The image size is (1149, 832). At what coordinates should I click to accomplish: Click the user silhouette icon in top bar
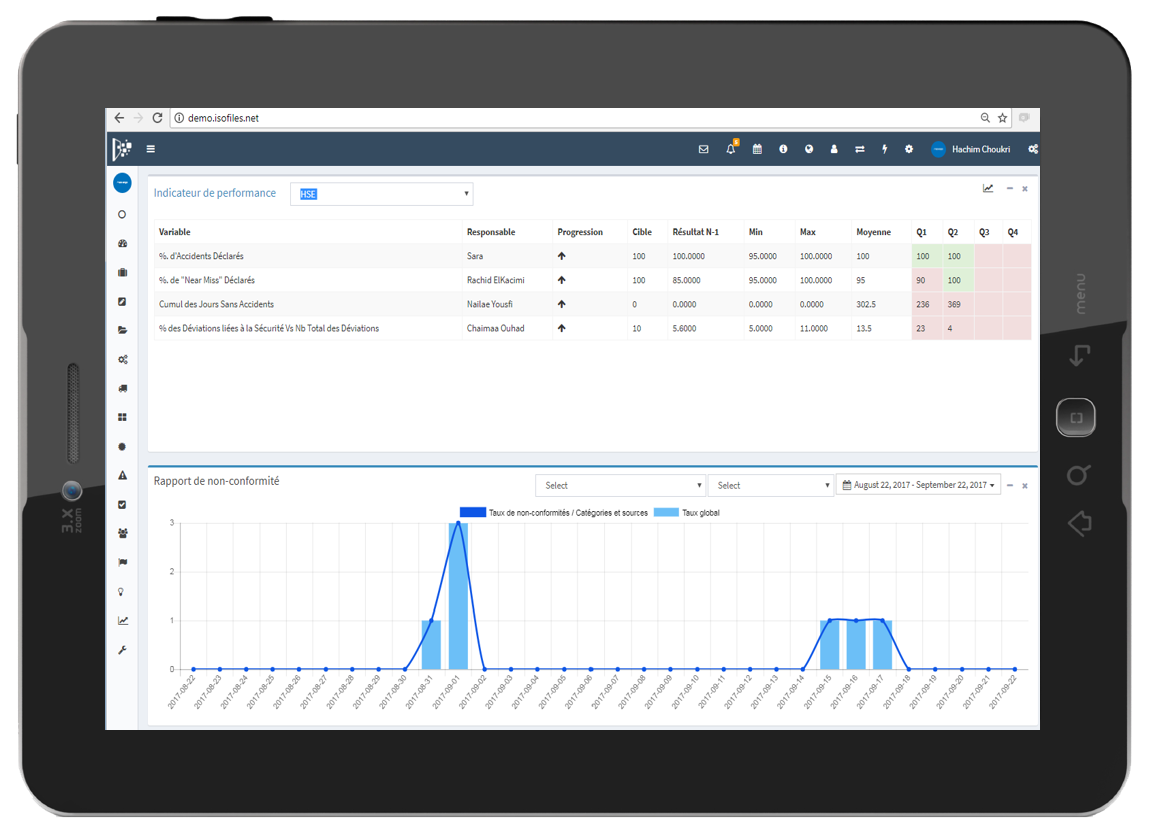(x=834, y=149)
